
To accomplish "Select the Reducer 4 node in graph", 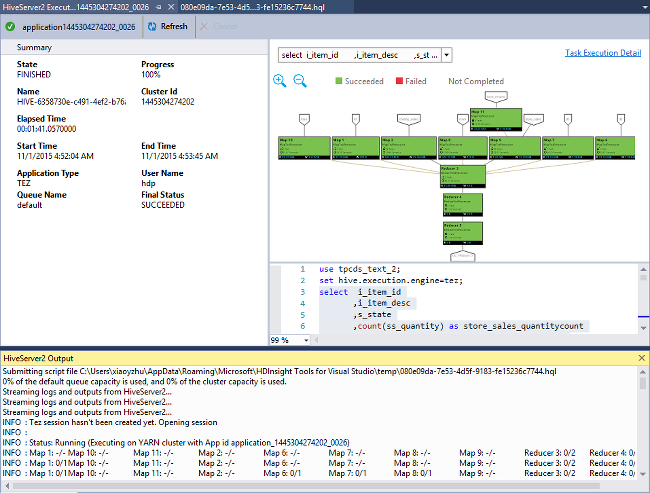I will 462,203.
